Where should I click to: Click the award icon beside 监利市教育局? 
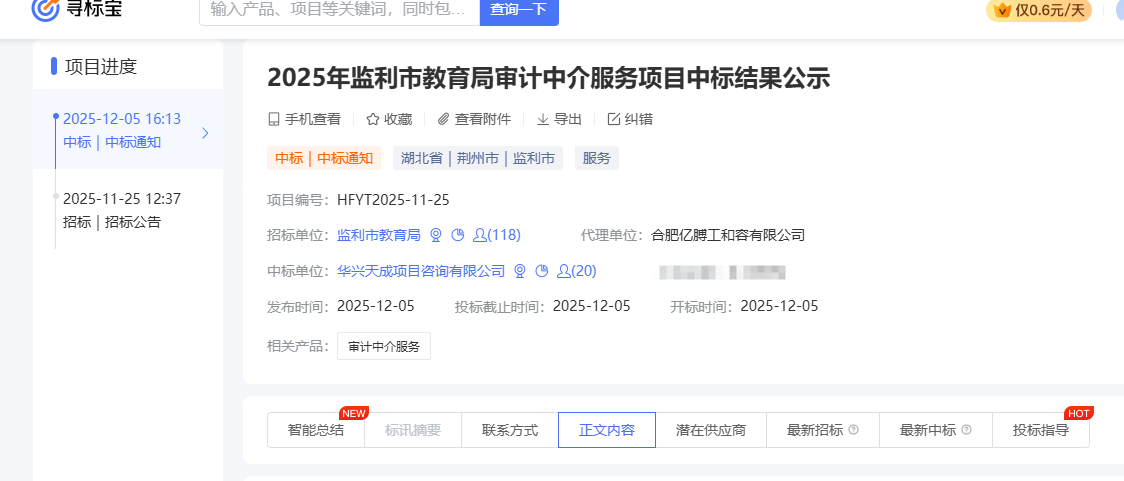click(436, 235)
